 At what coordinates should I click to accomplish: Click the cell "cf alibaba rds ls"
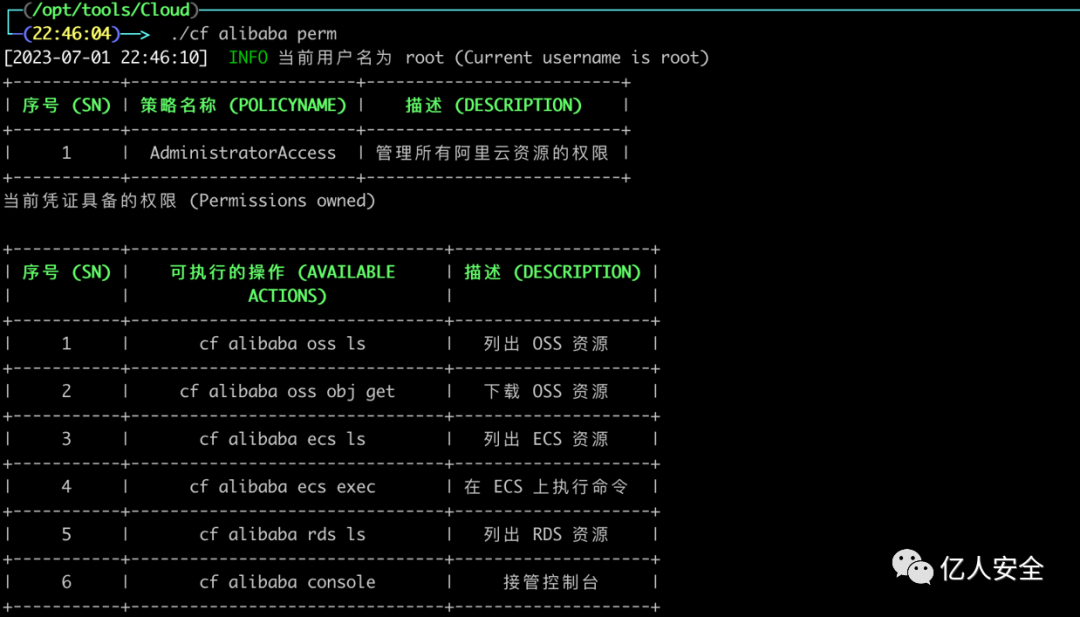[x=282, y=534]
